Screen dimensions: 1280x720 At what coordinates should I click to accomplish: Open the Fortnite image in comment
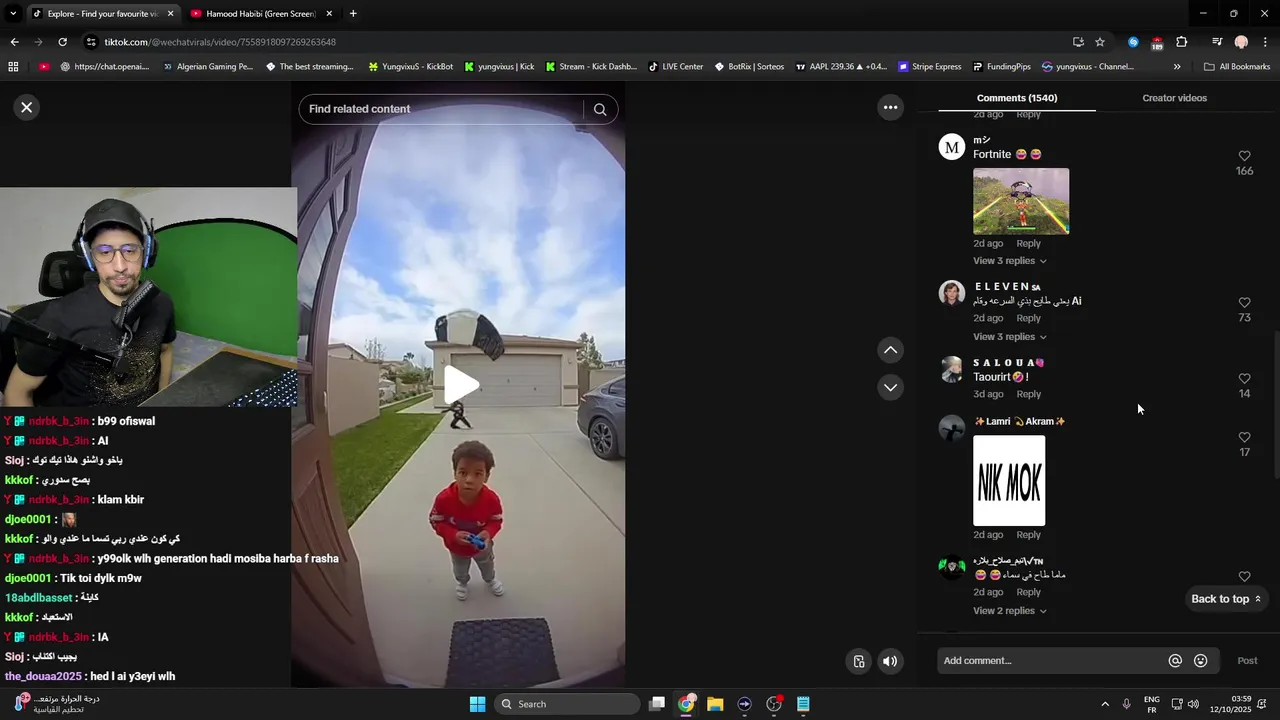(1021, 201)
